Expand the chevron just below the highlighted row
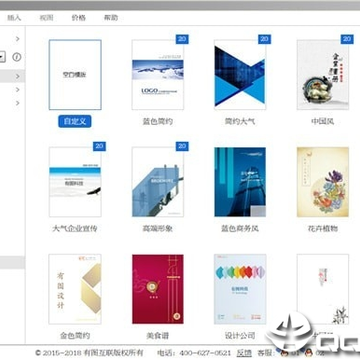The image size is (360, 360). point(17,90)
